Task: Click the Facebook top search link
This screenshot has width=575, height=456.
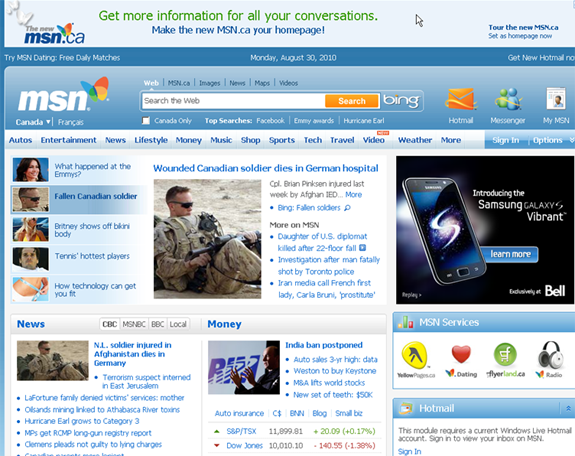Action: (x=270, y=121)
